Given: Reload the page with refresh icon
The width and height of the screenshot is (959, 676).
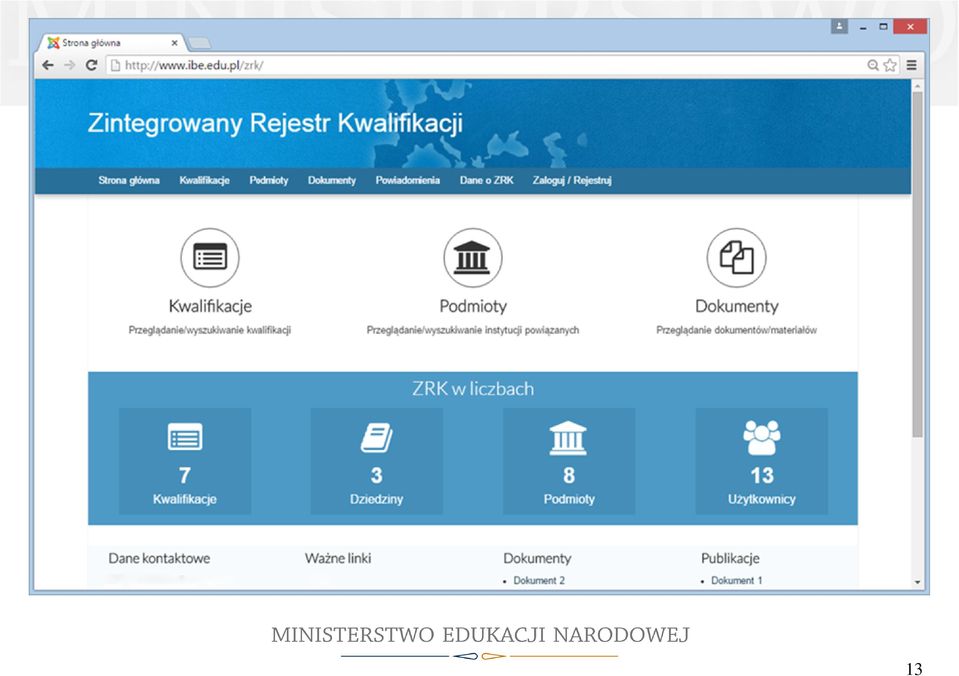Looking at the screenshot, I should (x=92, y=65).
